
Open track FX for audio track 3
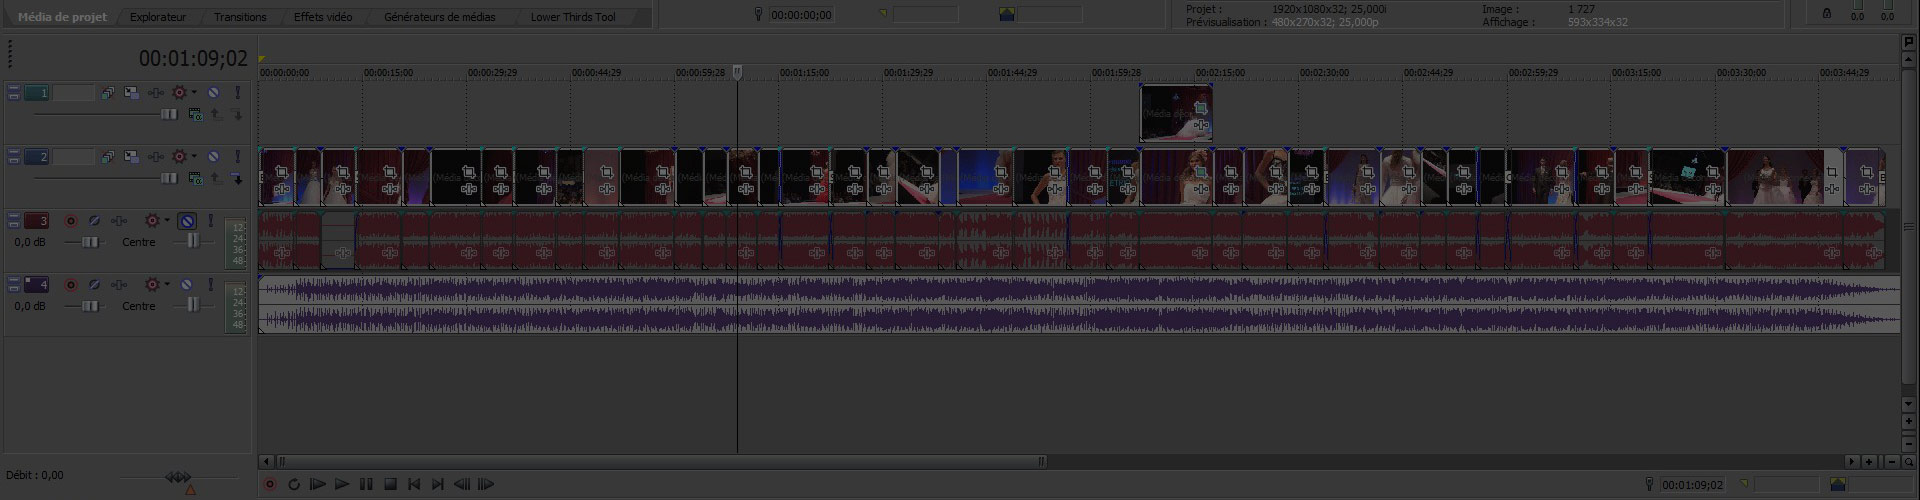119,221
